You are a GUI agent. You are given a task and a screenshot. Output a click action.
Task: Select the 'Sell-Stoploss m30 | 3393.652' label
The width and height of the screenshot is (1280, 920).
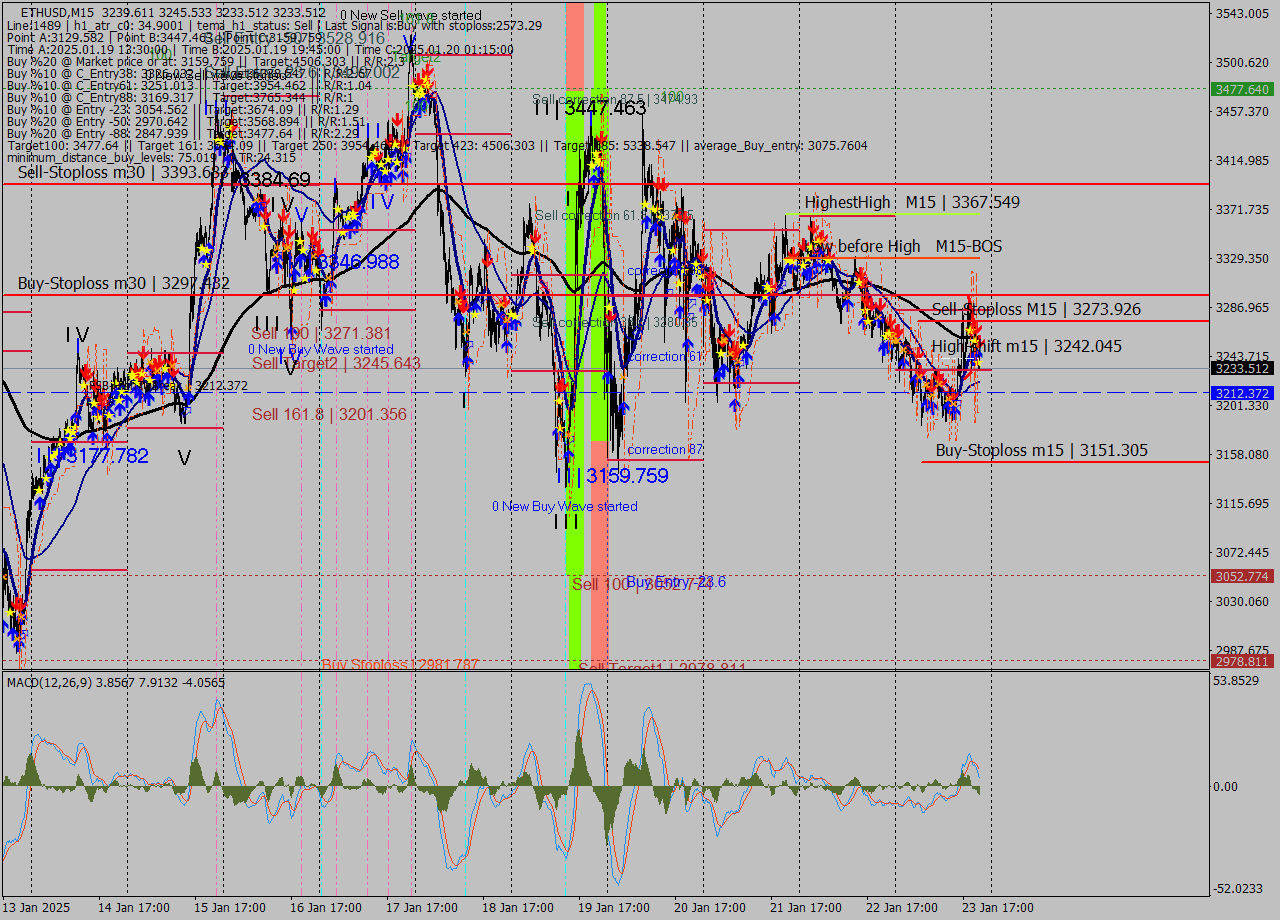click(x=124, y=172)
